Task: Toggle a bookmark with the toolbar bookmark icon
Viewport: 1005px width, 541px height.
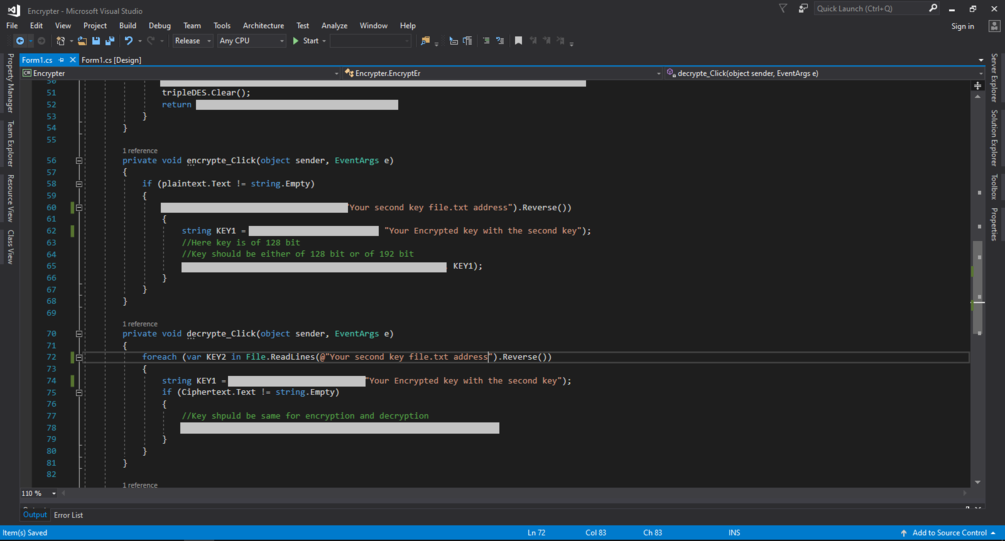Action: [519, 41]
